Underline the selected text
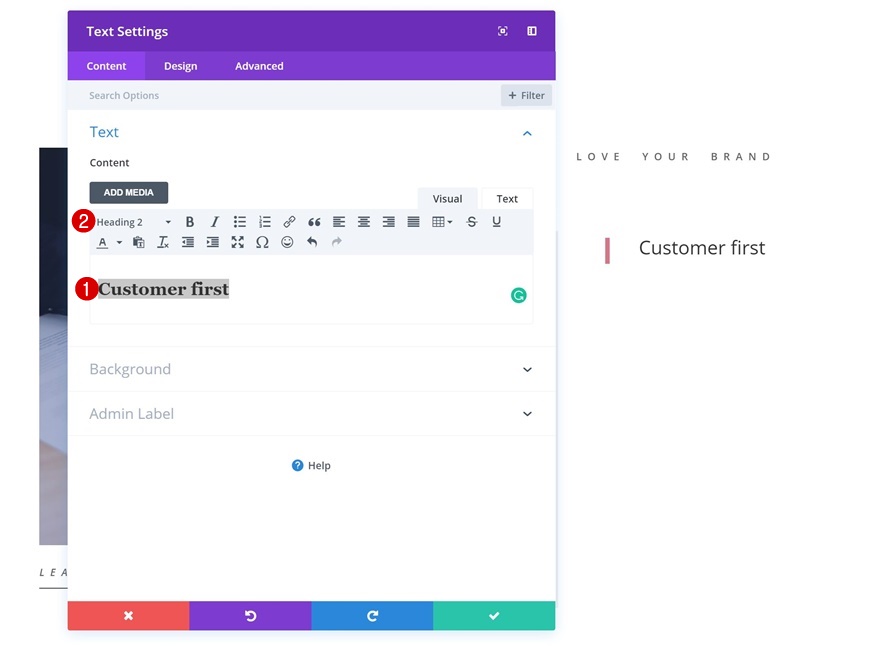The height and width of the screenshot is (648, 880). pos(496,222)
